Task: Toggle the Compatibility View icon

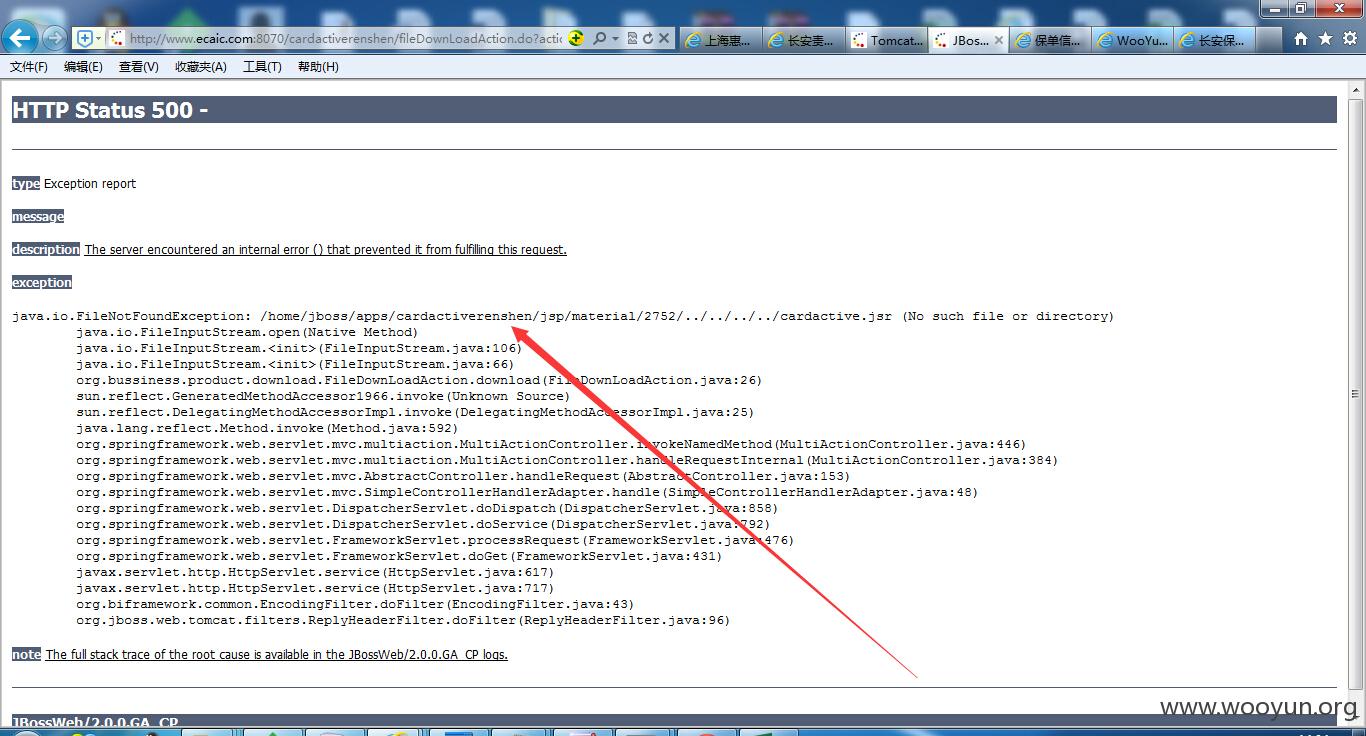Action: click(x=632, y=38)
